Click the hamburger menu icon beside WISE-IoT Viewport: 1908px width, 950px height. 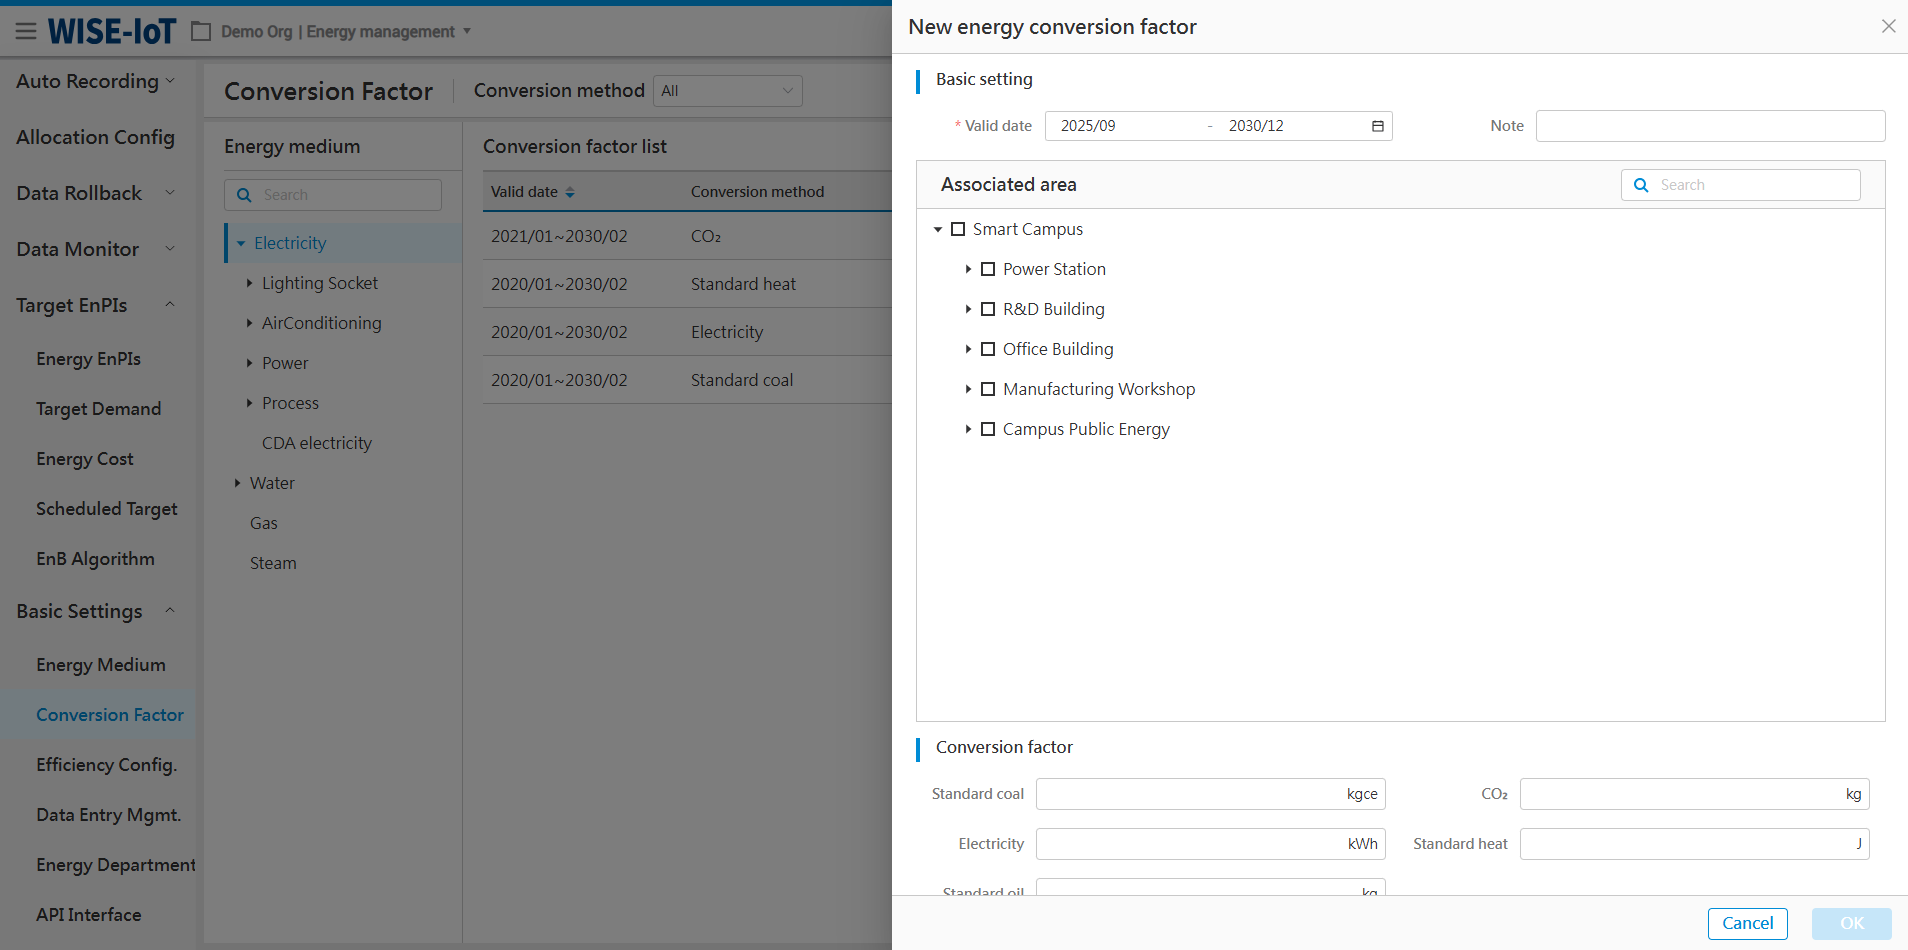tap(26, 31)
